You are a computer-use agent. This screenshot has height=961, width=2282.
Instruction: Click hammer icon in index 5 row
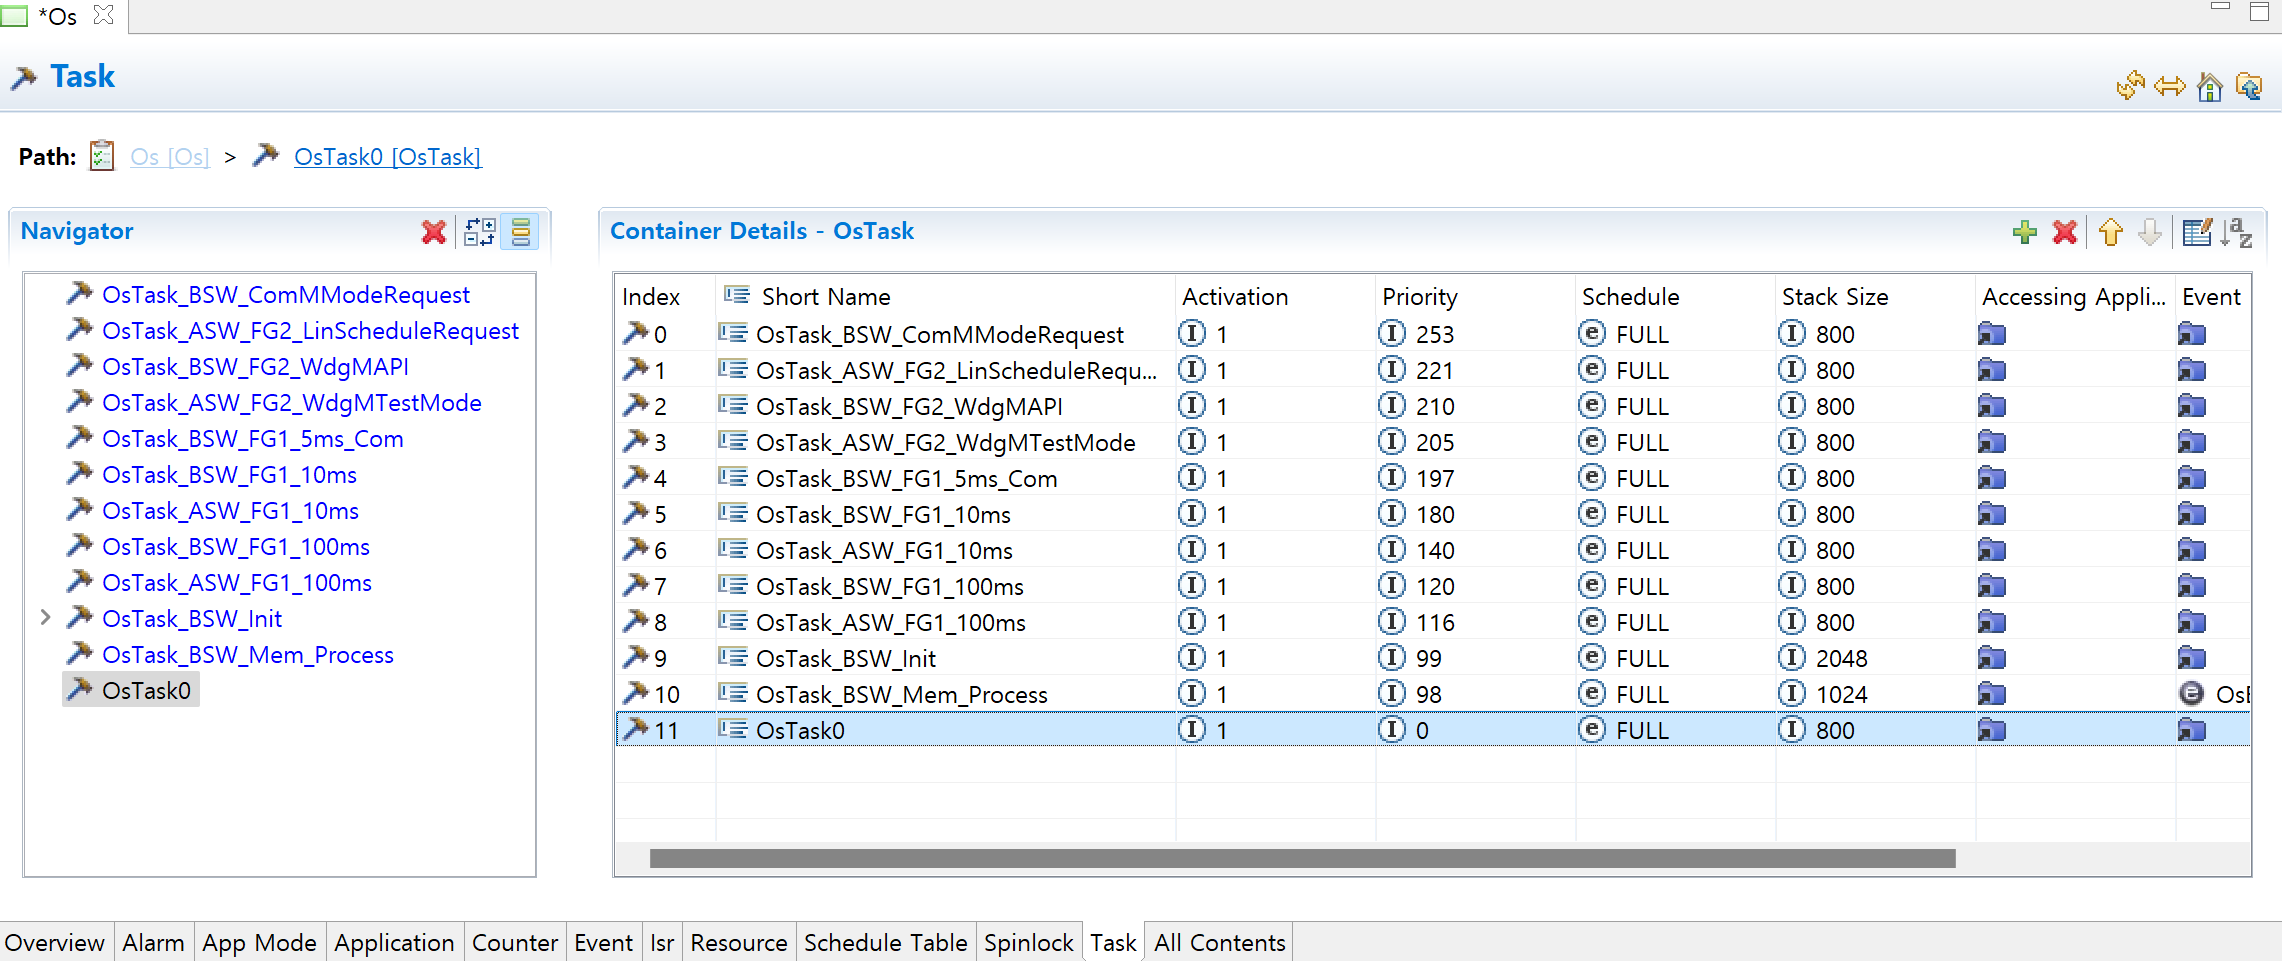point(635,513)
